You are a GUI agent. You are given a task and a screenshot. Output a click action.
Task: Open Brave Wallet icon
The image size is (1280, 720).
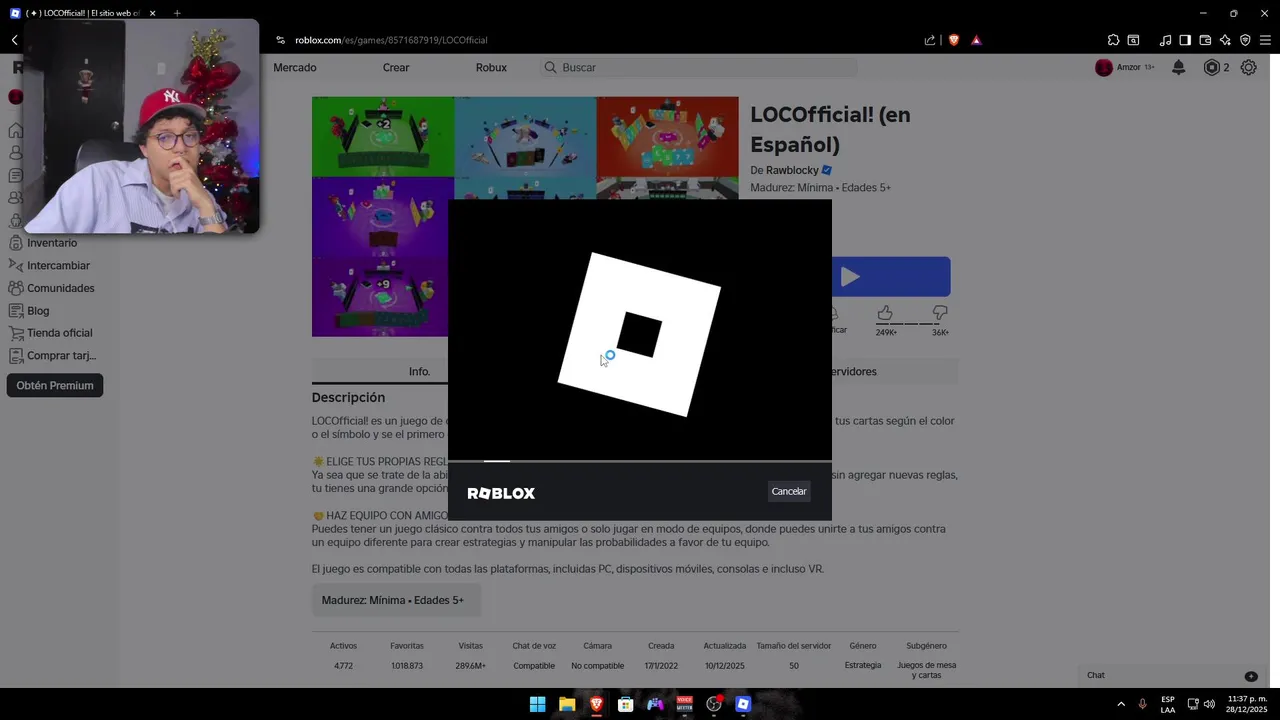(1205, 40)
